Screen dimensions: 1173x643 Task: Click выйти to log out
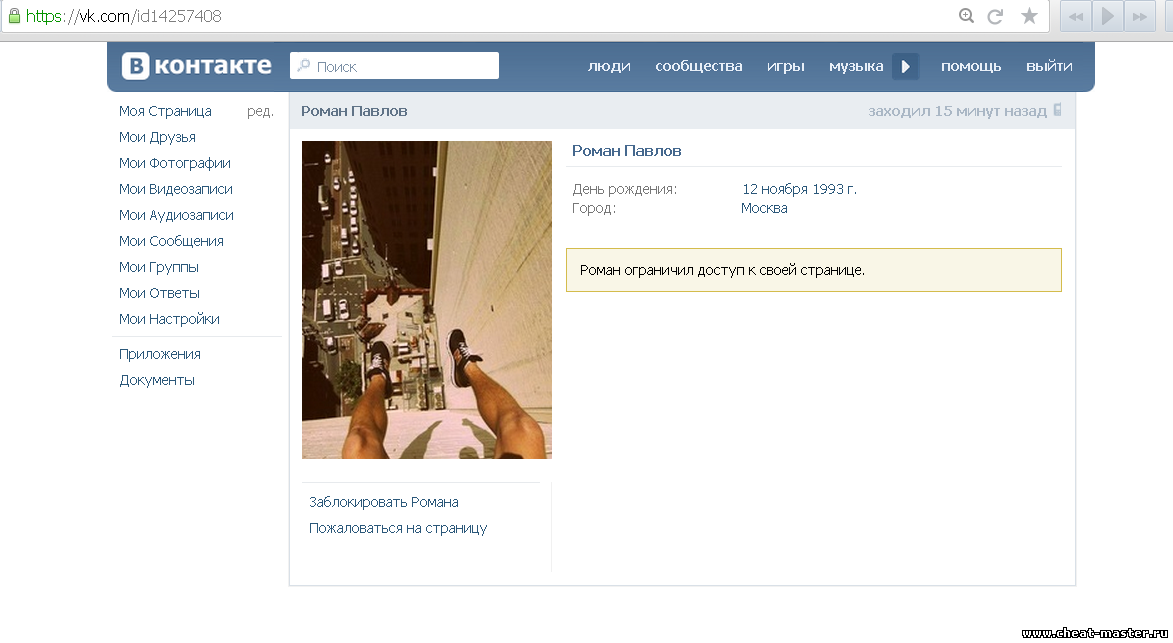pyautogui.click(x=1049, y=66)
